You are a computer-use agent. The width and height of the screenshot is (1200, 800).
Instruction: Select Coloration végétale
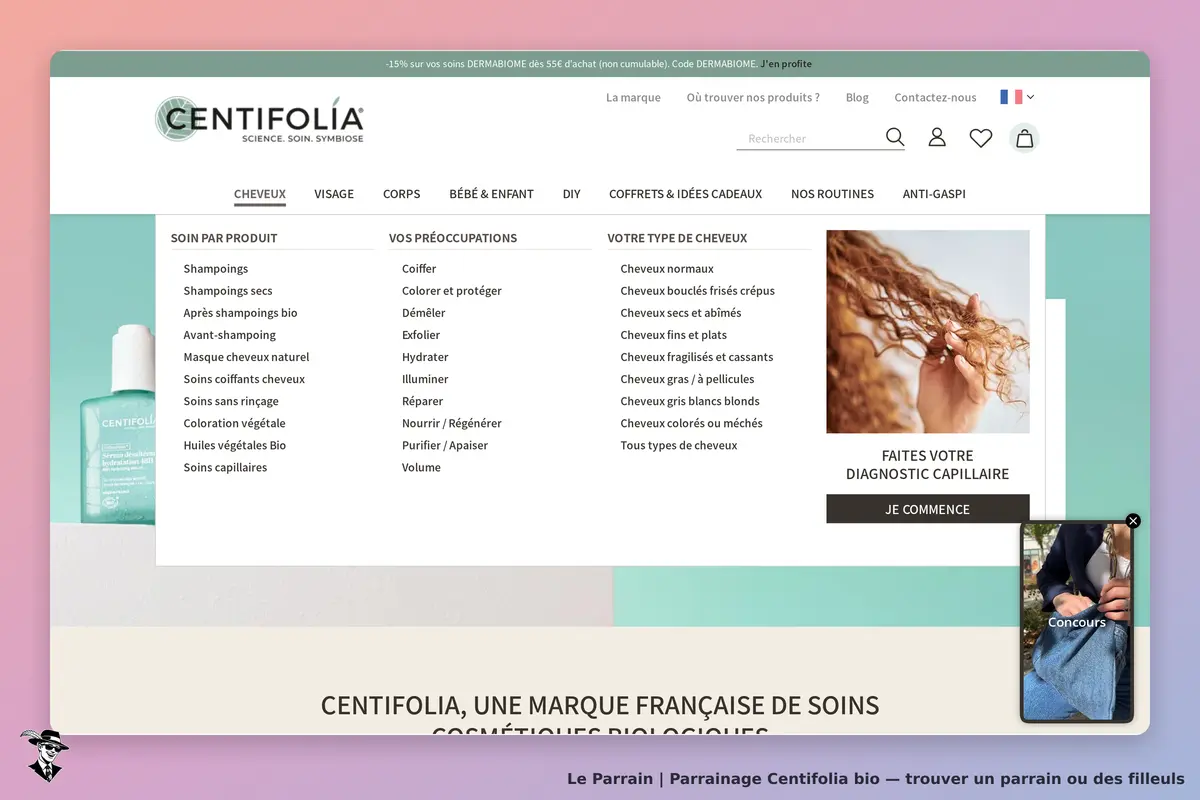pyautogui.click(x=234, y=423)
